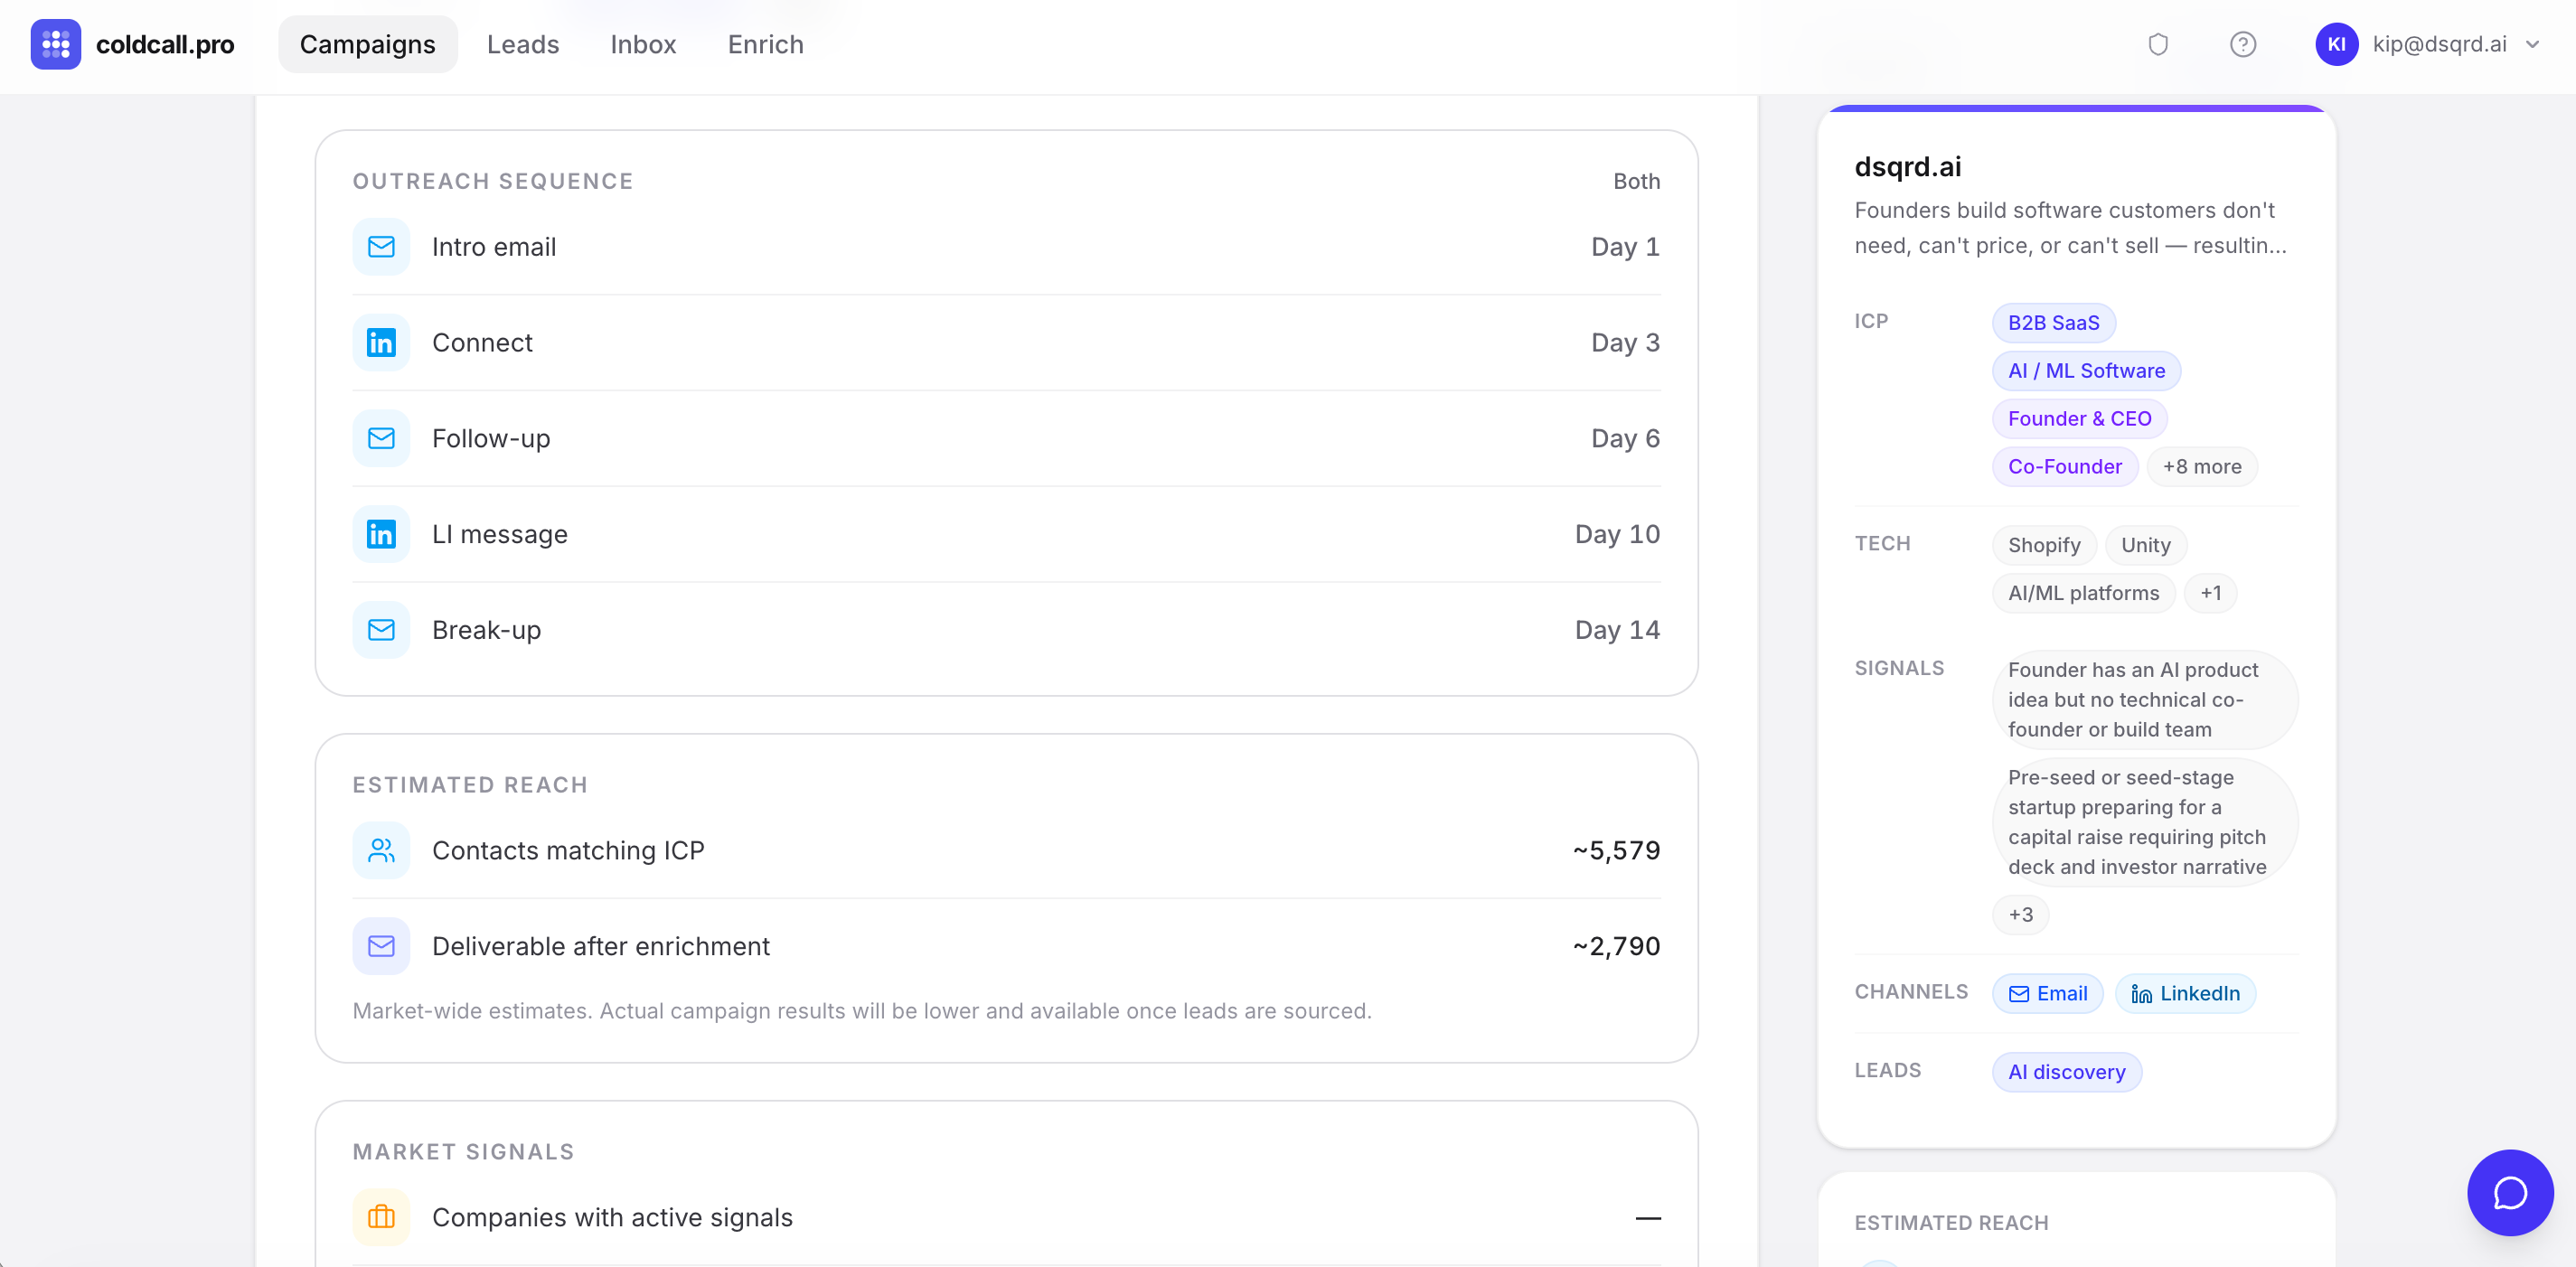Click the coldcall.pro logo icon
Viewport: 2576px width, 1267px height.
tap(55, 44)
